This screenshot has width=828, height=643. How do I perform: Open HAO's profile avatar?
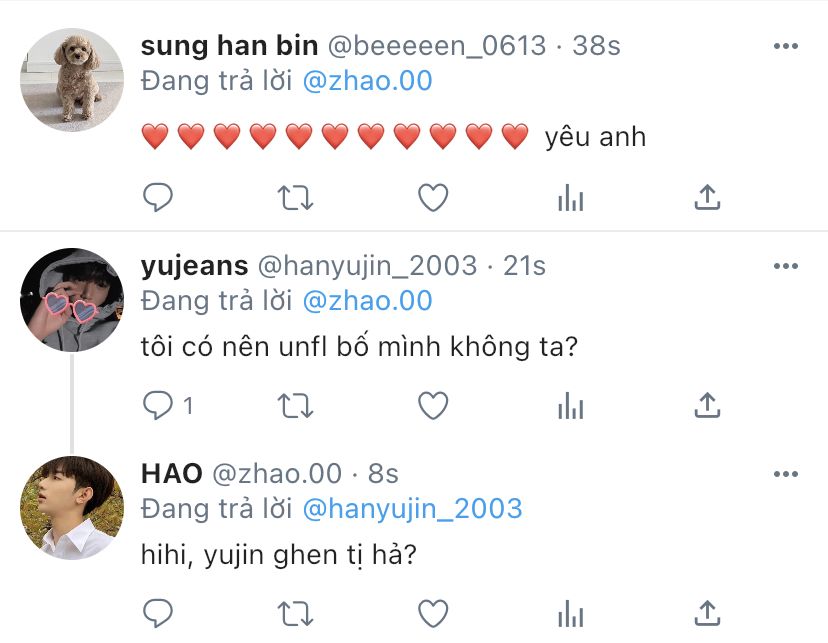pyautogui.click(x=72, y=508)
